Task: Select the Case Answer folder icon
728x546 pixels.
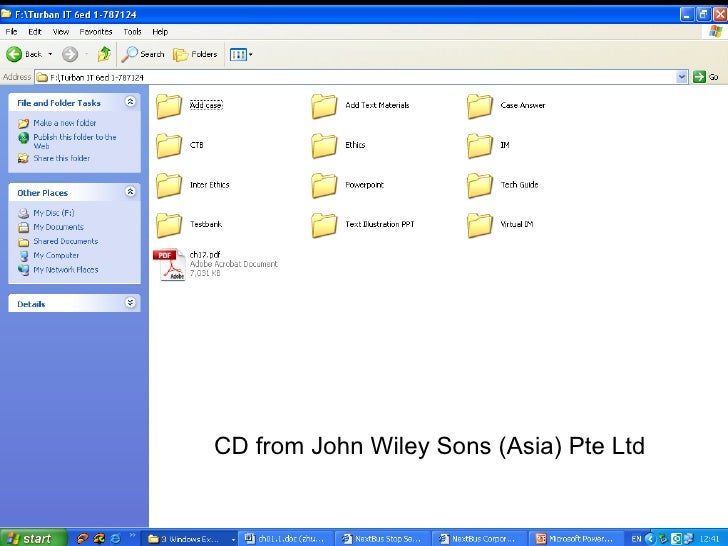Action: pyautogui.click(x=480, y=106)
